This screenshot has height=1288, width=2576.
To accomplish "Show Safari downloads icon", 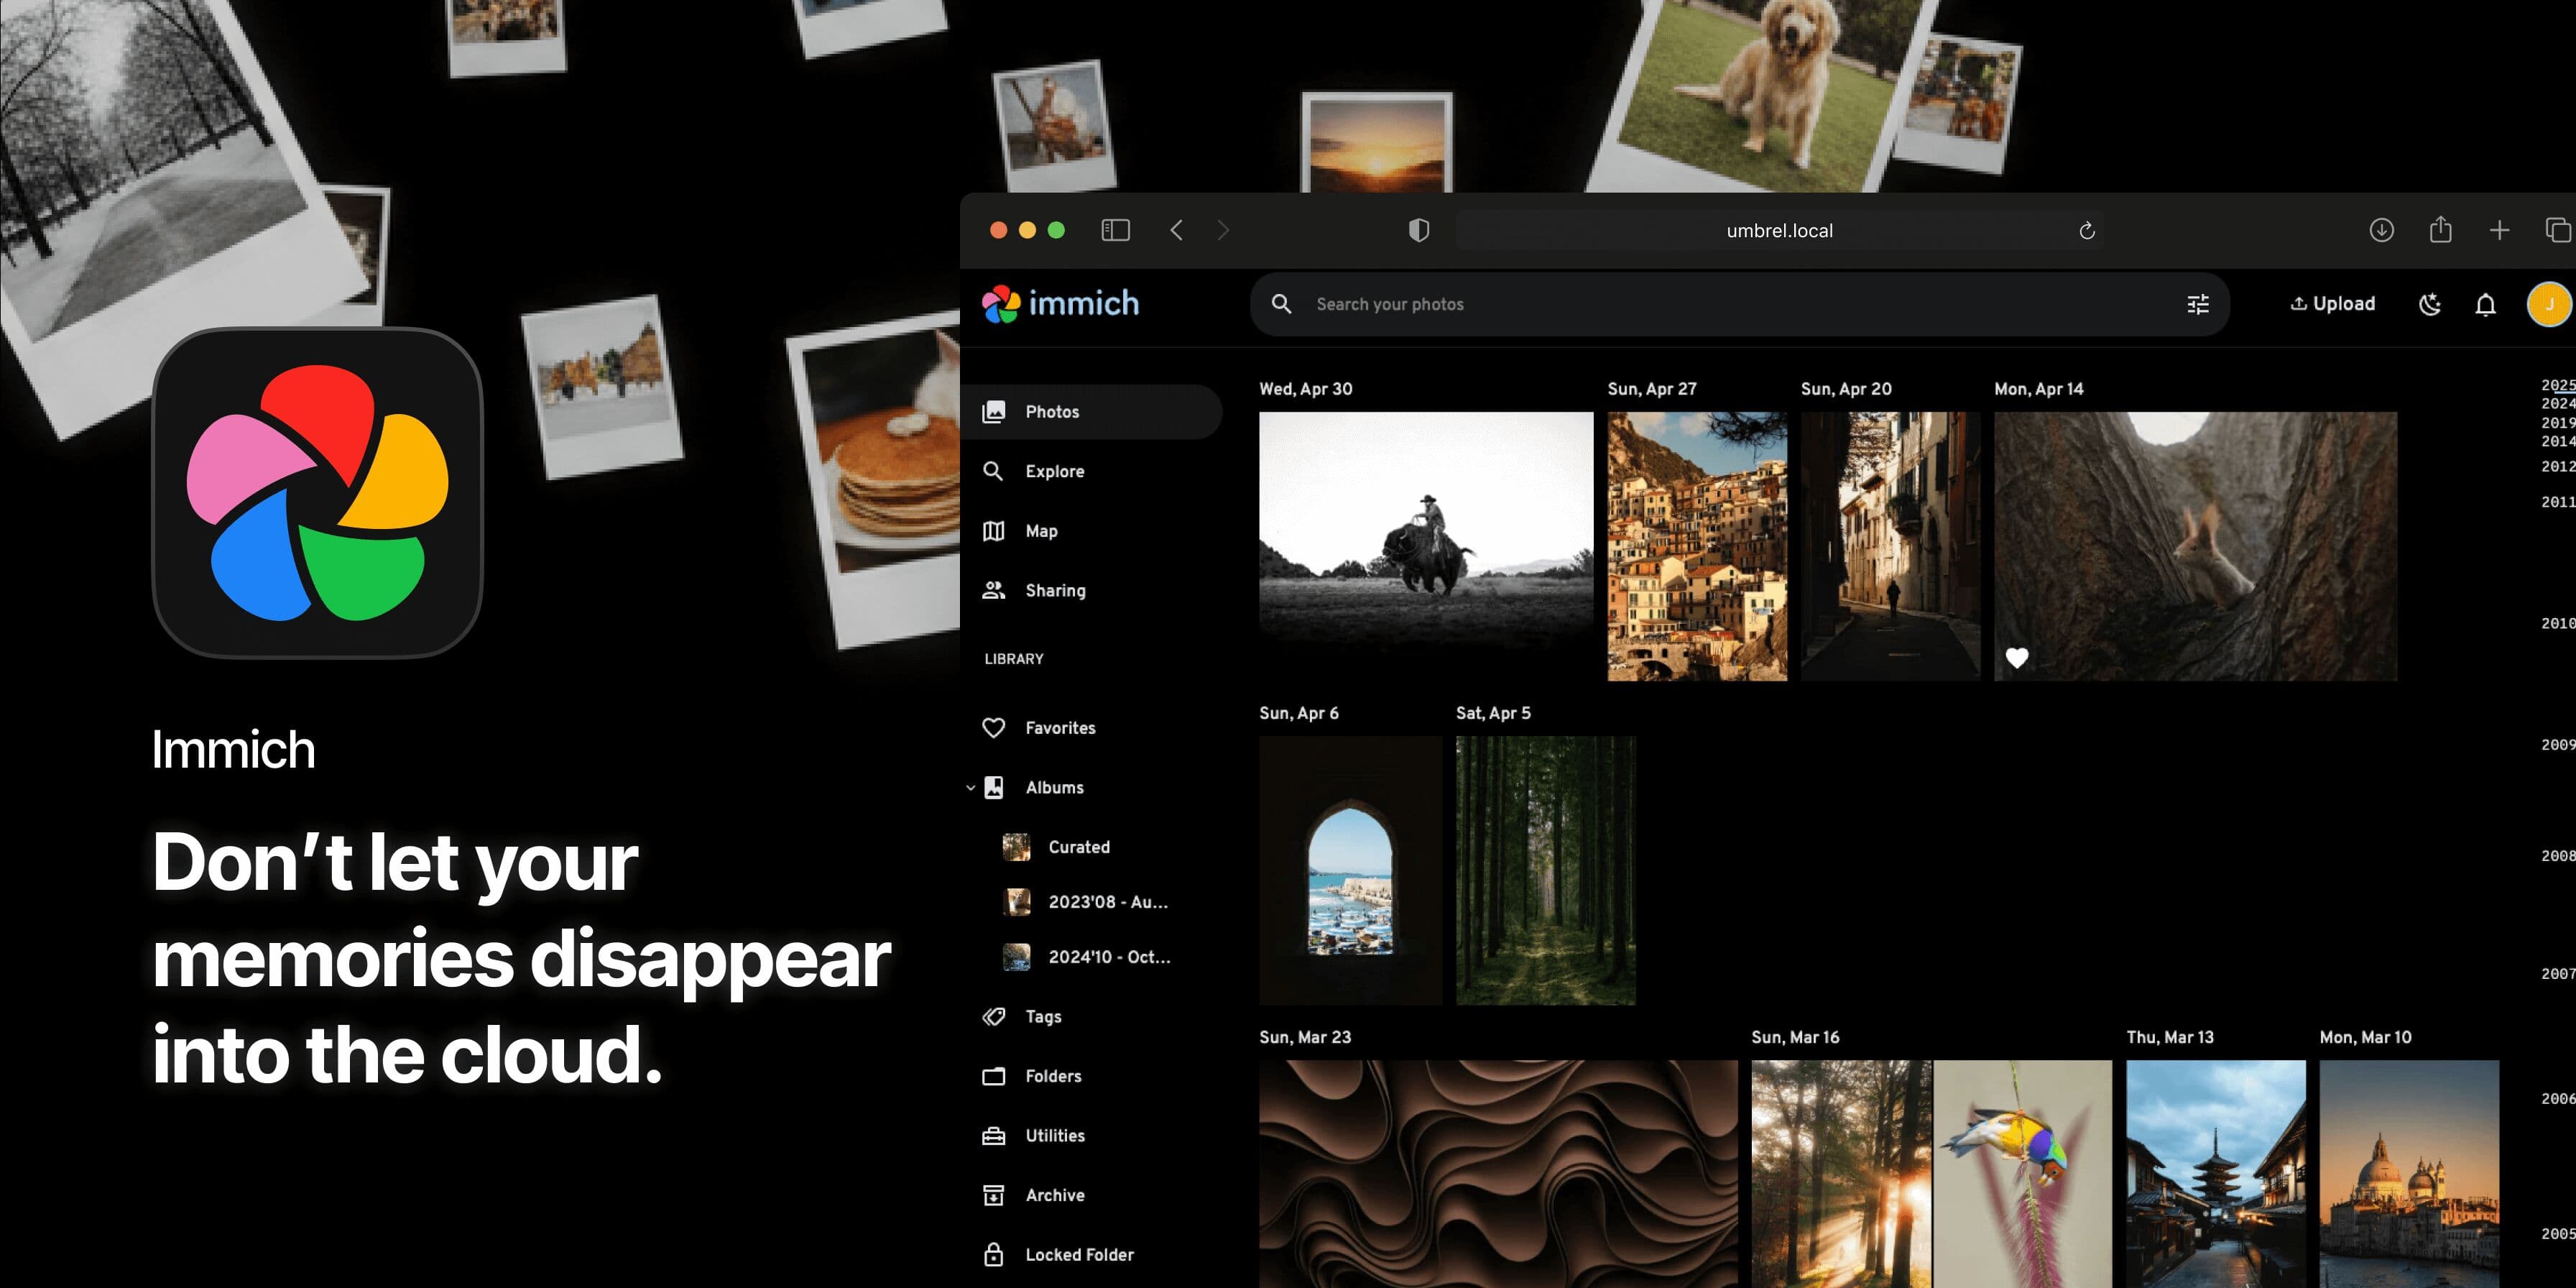I will click(2381, 230).
